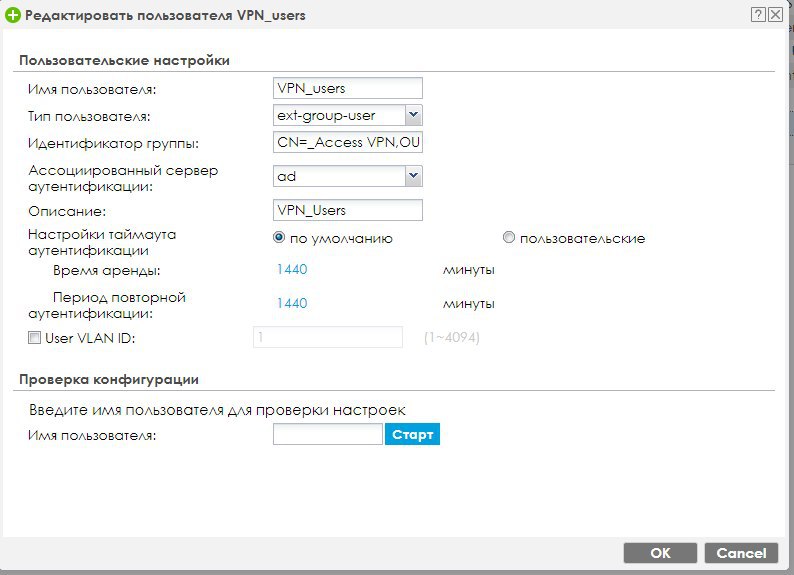Click the lease time value 1440
Screen dimensions: 794x575
[291, 270]
